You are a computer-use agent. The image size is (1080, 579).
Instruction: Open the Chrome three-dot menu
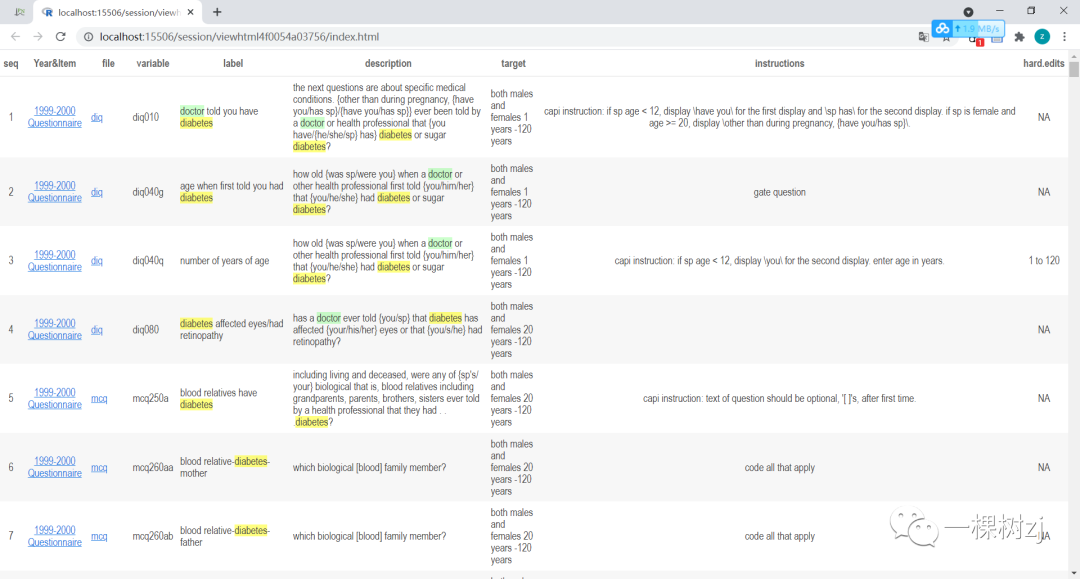1065,36
